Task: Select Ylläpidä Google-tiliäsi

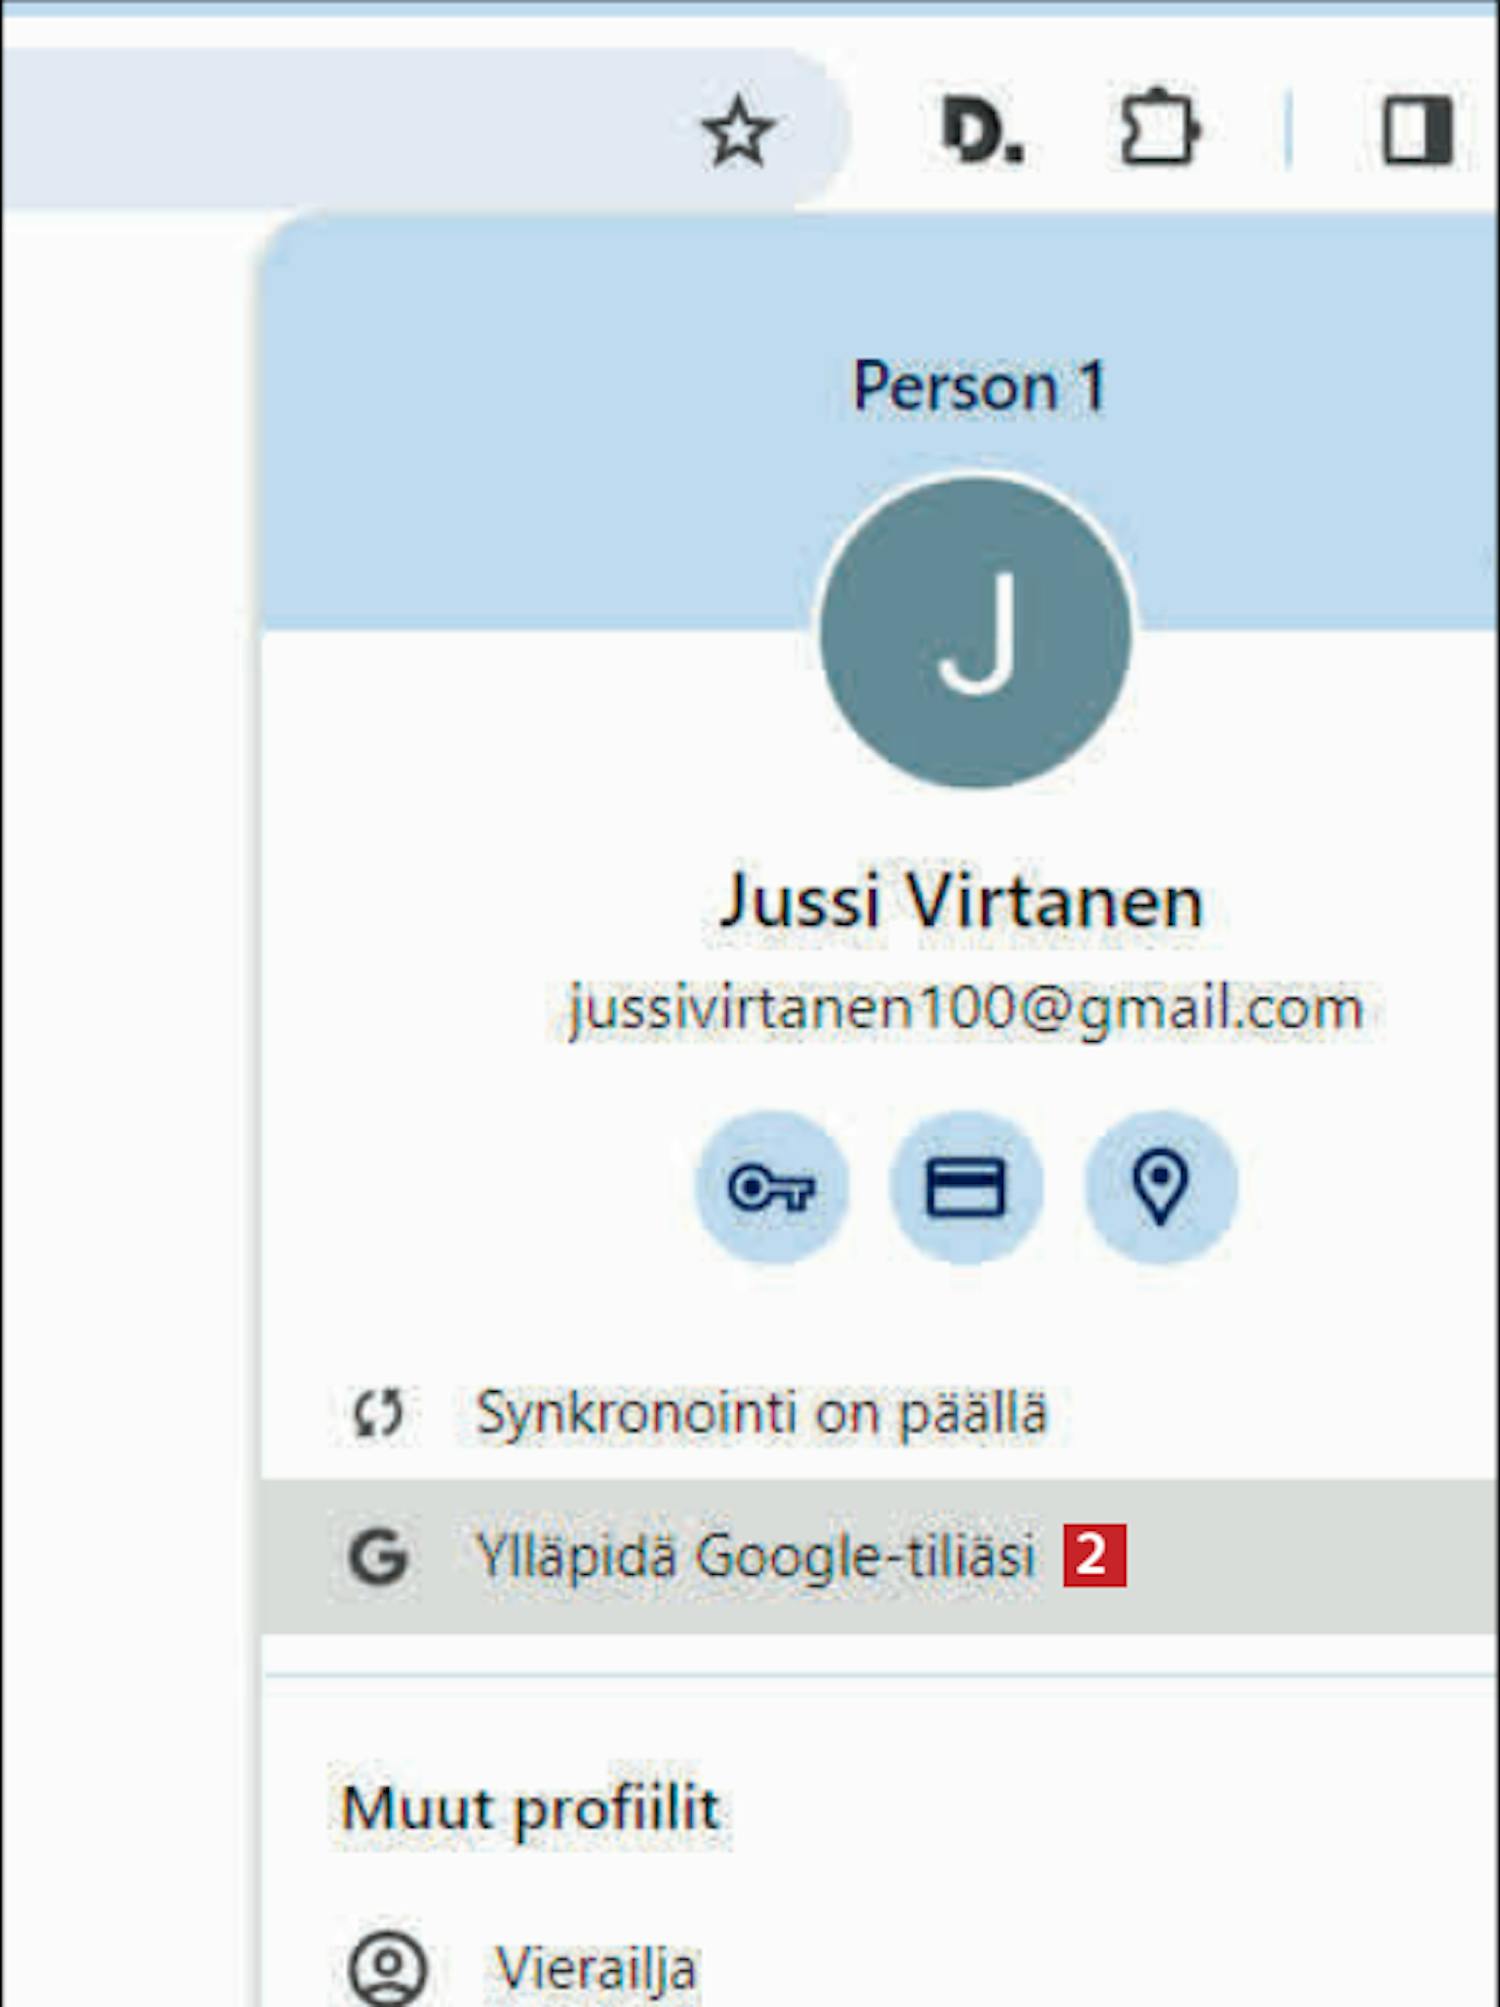Action: 880,1556
